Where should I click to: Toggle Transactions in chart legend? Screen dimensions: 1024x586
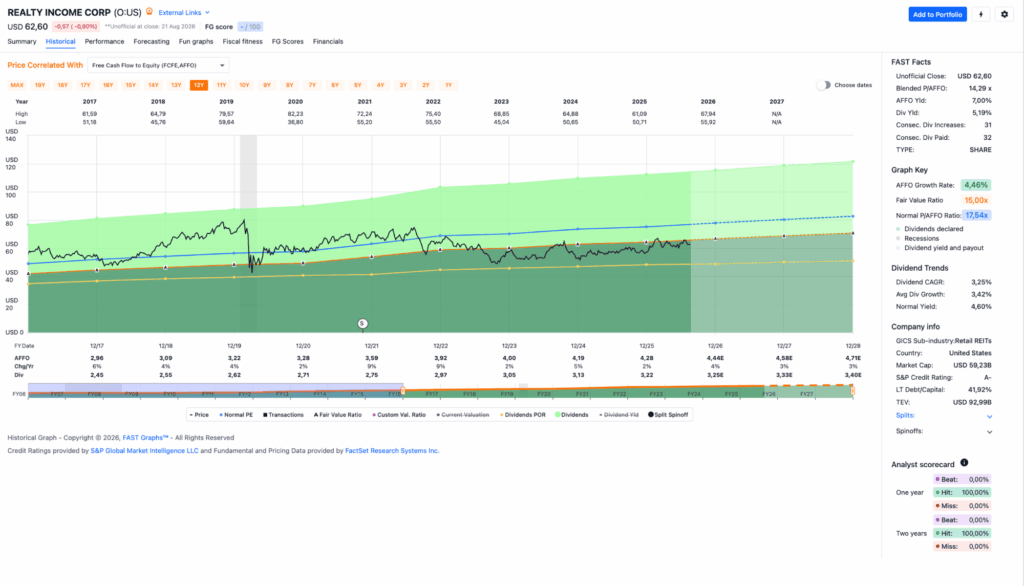click(x=283, y=415)
